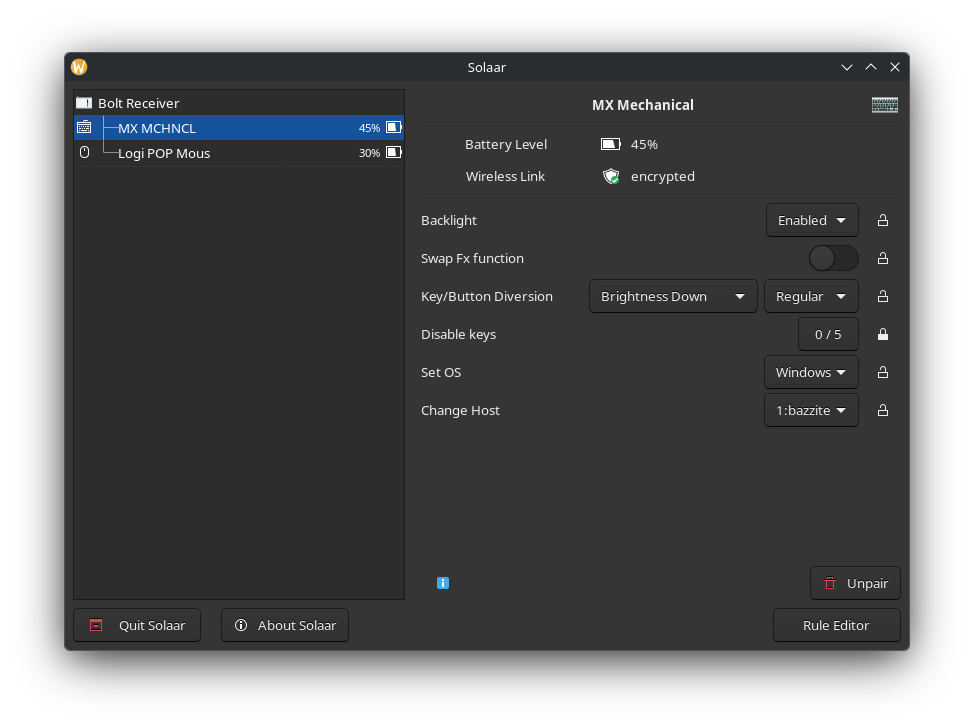The height and width of the screenshot is (727, 974).
Task: Open the Backlight Enabled dropdown
Action: pos(811,220)
